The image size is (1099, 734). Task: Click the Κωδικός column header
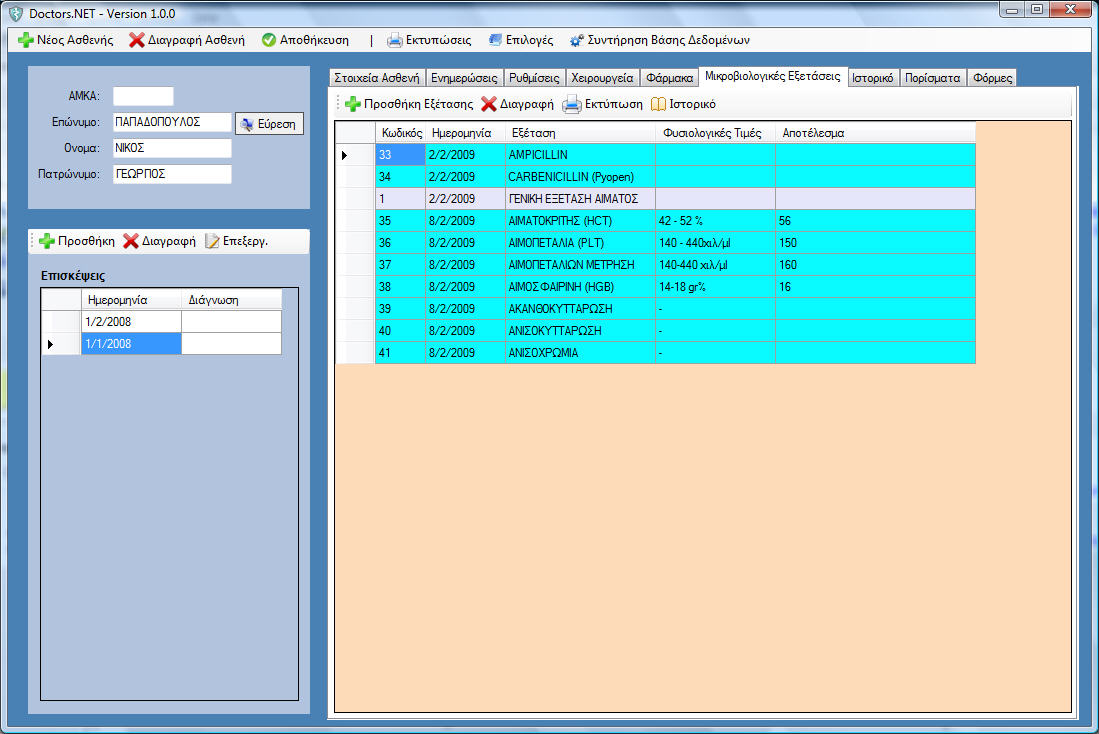[x=400, y=133]
